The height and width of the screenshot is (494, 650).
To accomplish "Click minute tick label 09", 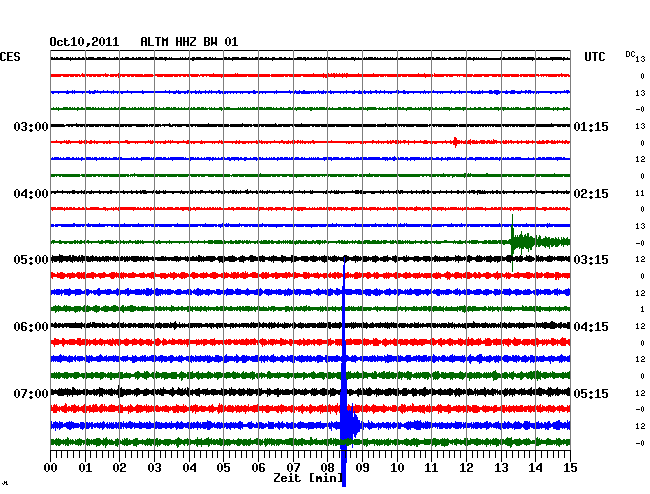I will [362, 467].
